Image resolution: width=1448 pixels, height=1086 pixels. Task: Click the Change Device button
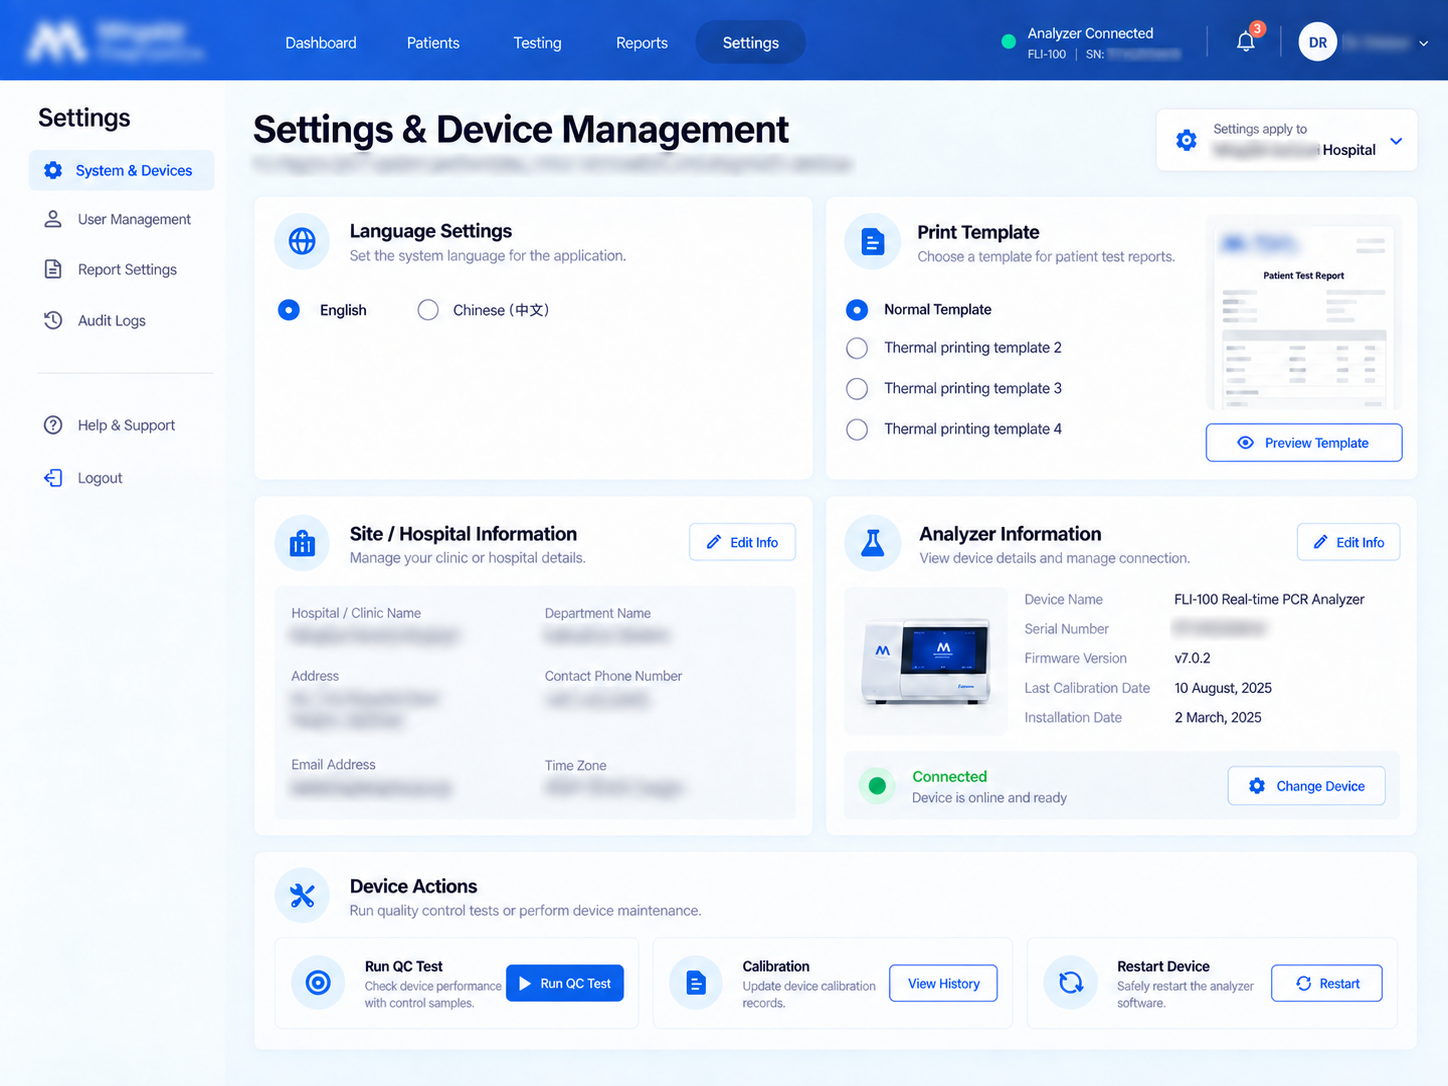pos(1306,786)
